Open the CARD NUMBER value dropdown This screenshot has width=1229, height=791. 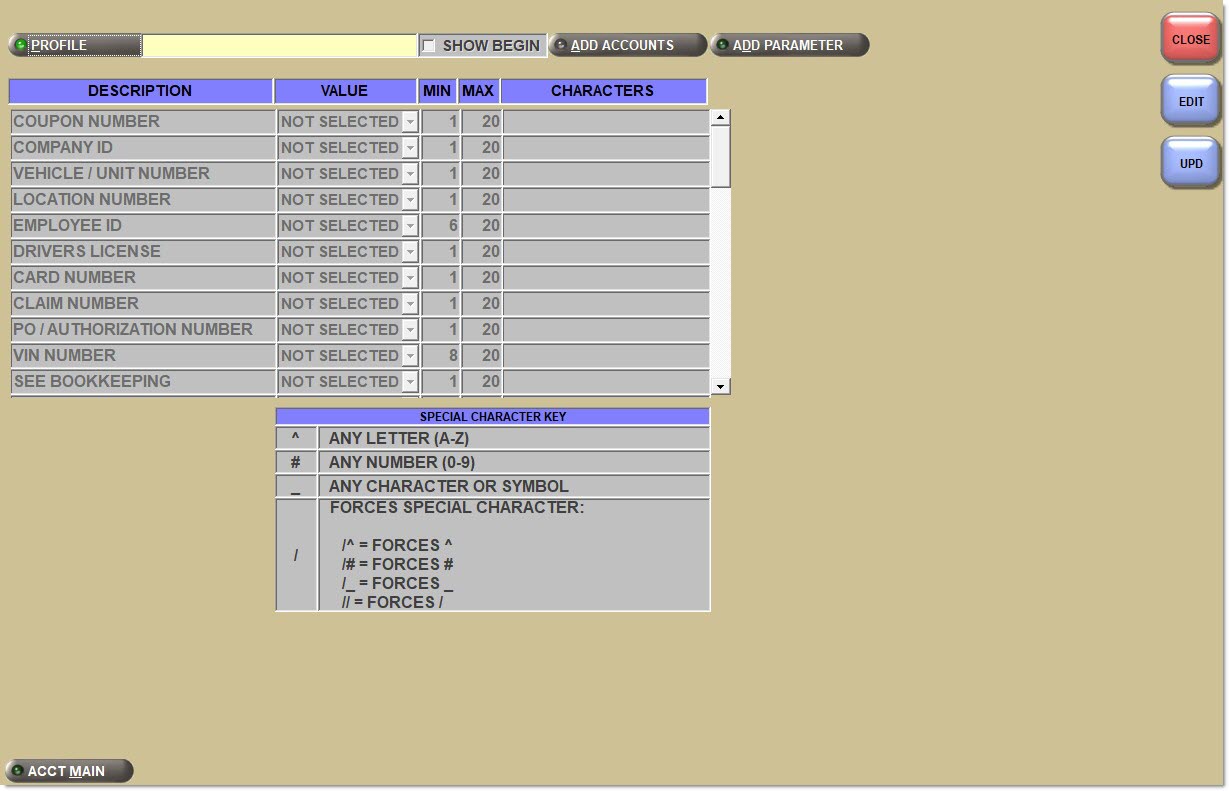[409, 278]
